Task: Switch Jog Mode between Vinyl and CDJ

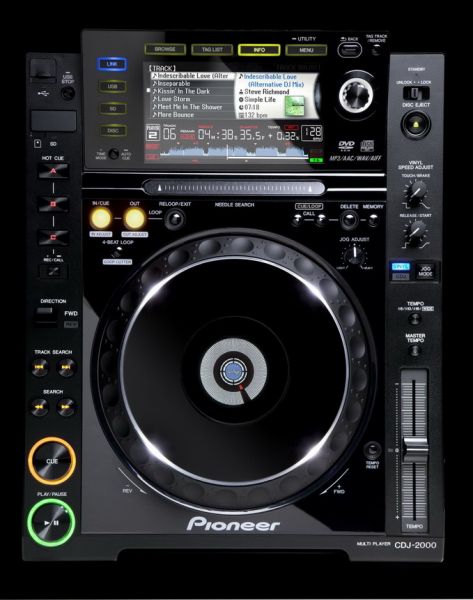Action: (425, 271)
